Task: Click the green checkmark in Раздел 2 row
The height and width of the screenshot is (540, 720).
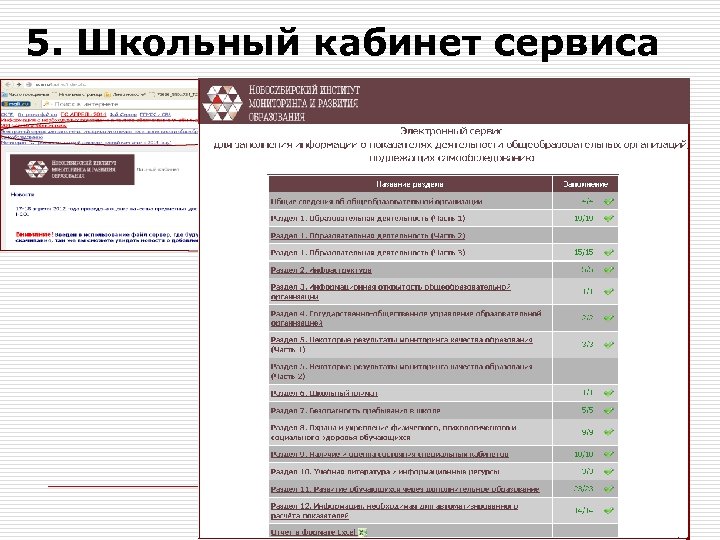Action: tap(608, 270)
